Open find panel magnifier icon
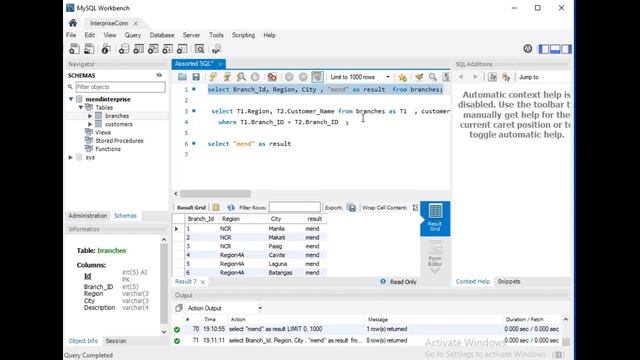The image size is (640, 360). click(x=433, y=77)
